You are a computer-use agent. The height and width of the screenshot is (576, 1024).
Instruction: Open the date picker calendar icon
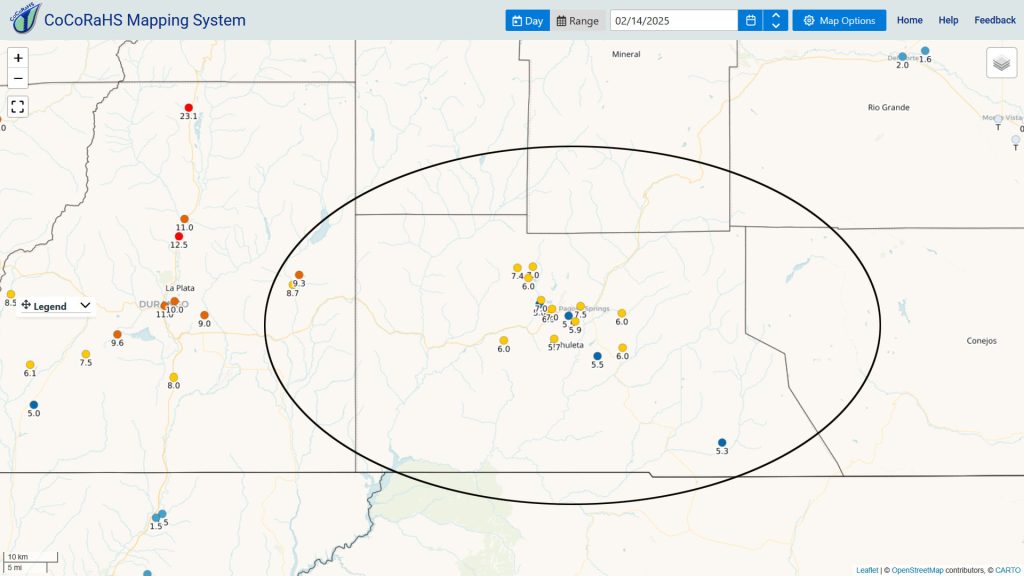coord(750,20)
